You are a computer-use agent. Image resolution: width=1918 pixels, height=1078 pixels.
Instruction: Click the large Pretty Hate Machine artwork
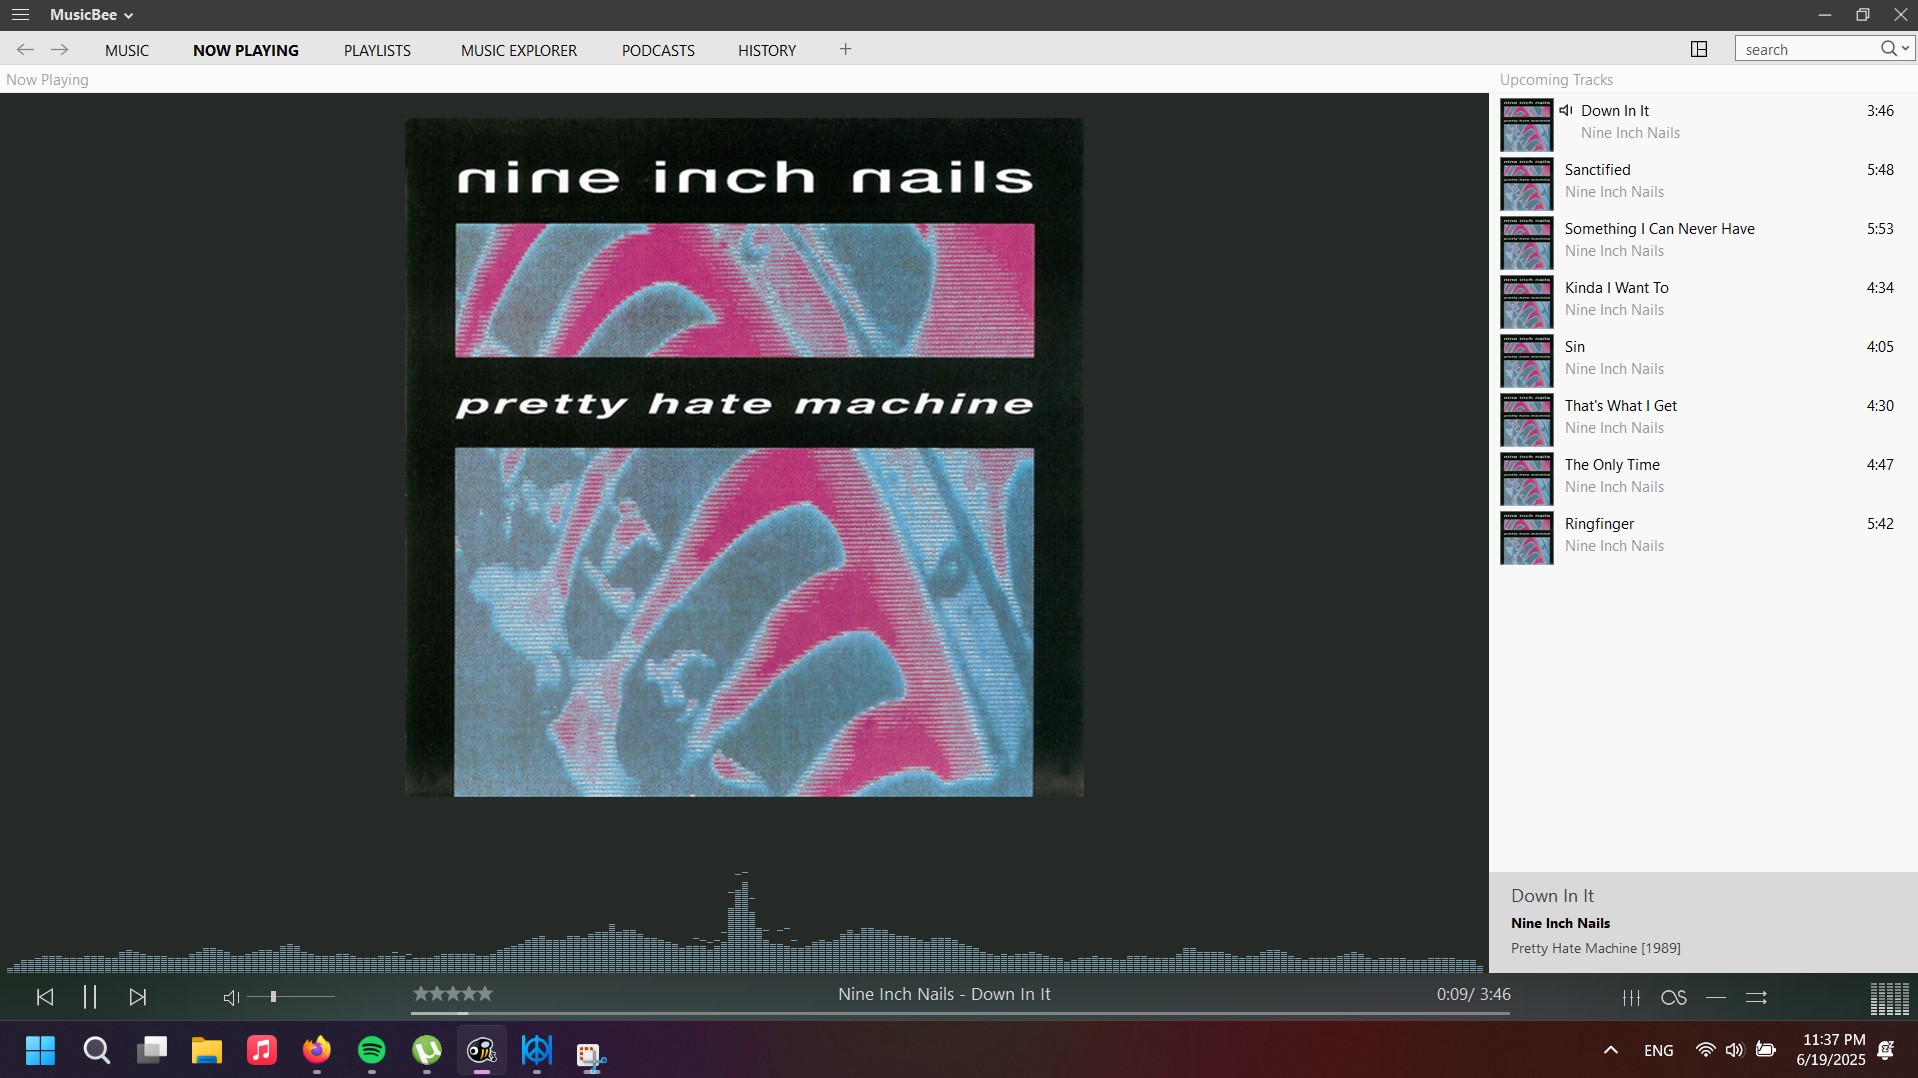pos(744,457)
